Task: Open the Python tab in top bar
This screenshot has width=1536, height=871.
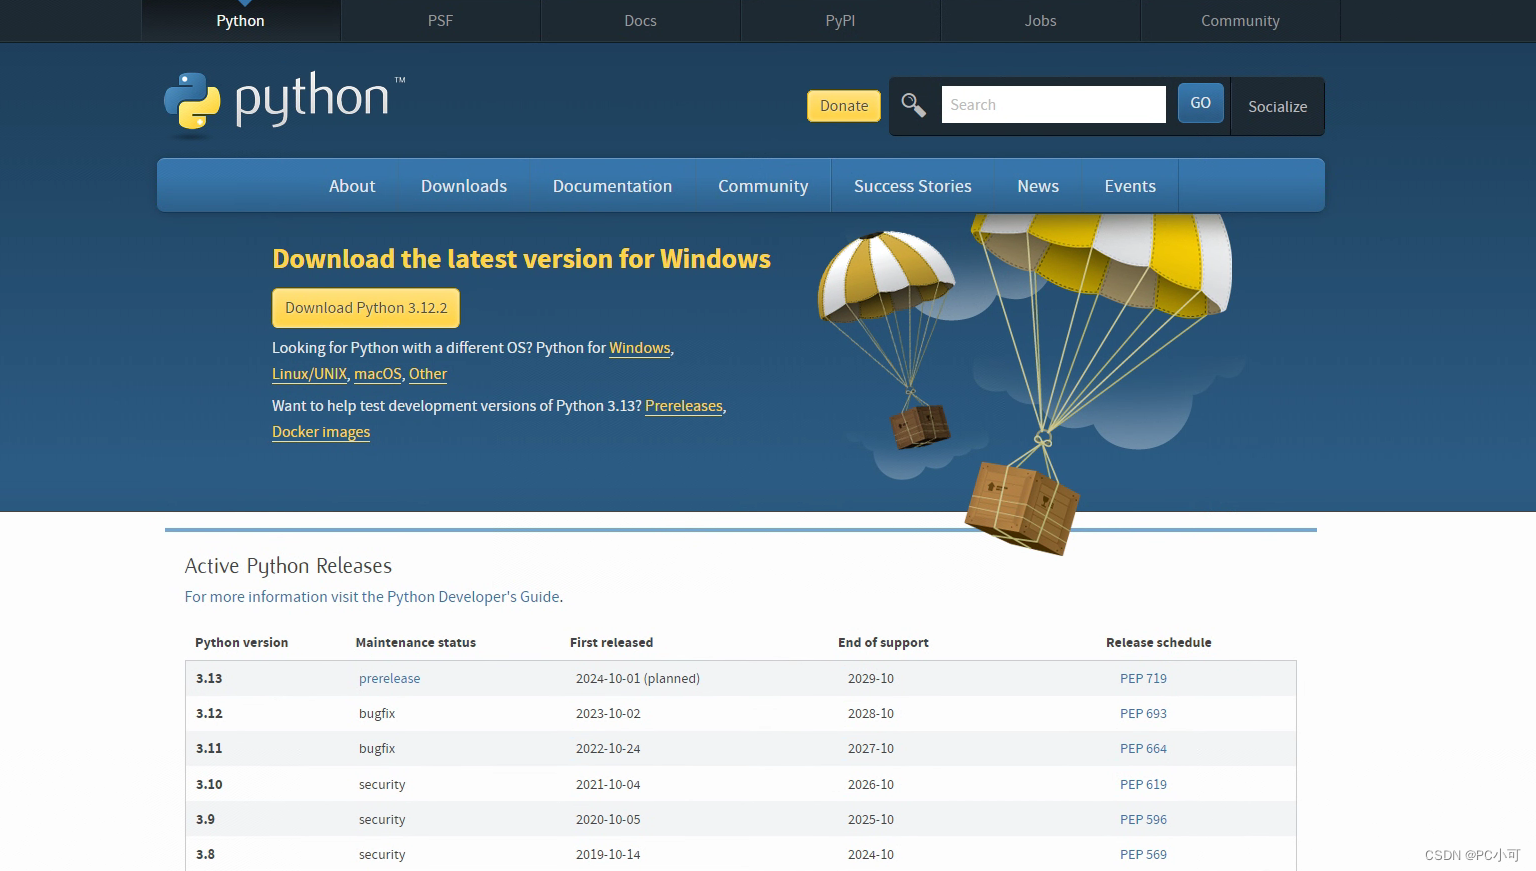Action: [x=241, y=21]
